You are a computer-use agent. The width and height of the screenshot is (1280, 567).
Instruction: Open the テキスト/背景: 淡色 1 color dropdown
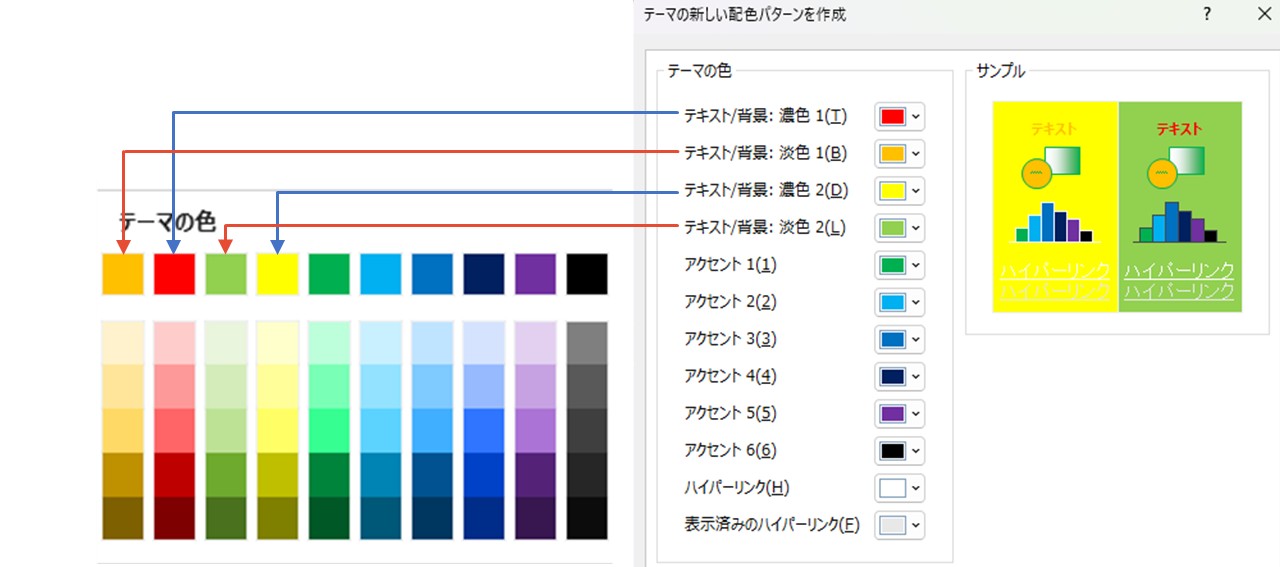pyautogui.click(x=899, y=154)
